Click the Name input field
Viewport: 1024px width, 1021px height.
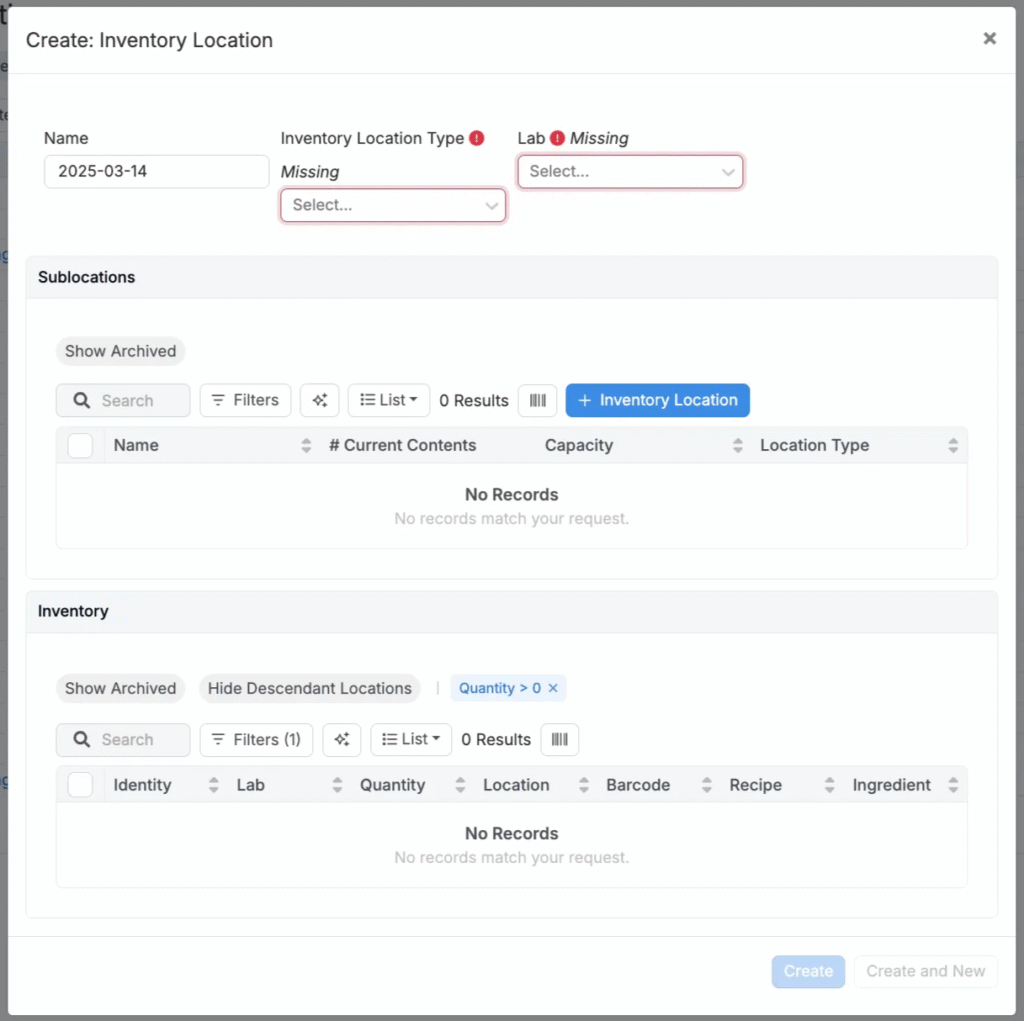pos(156,171)
